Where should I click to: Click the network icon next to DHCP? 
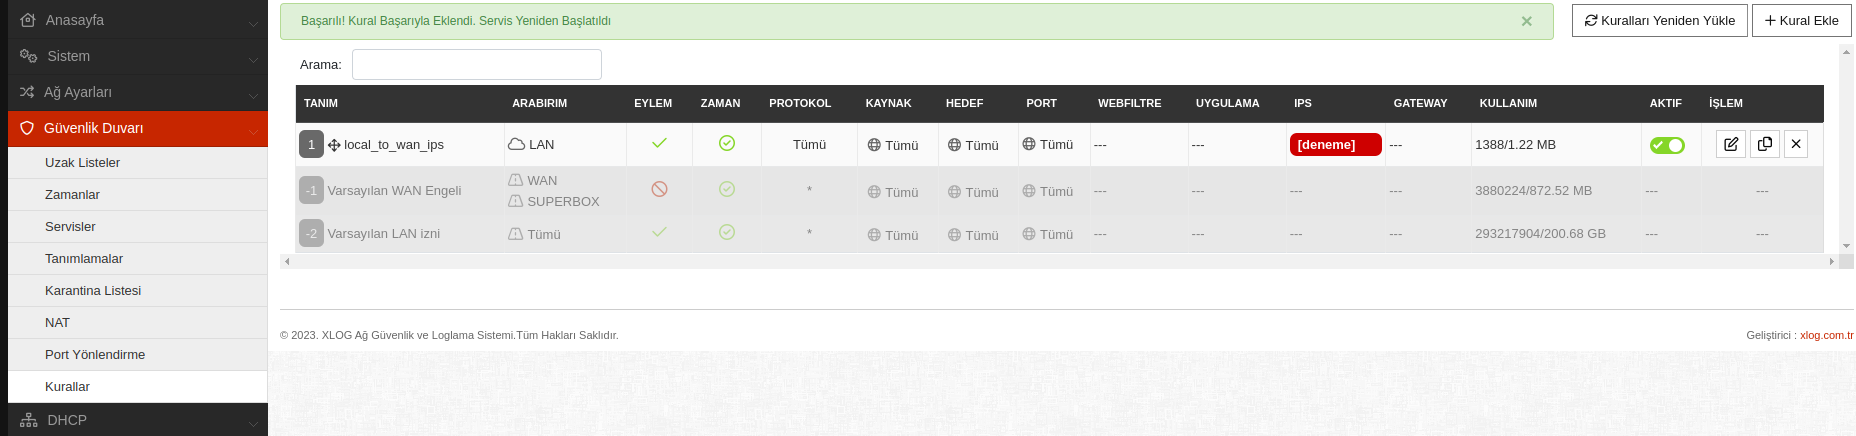[28, 420]
